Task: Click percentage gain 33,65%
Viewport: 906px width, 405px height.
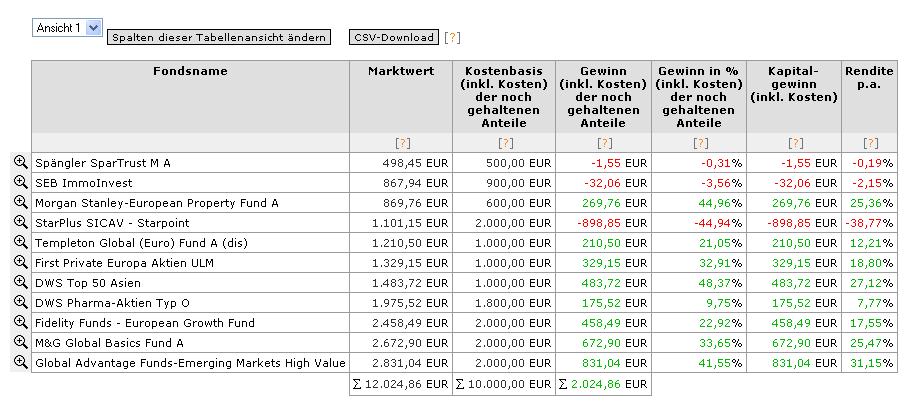Action: click(x=721, y=343)
